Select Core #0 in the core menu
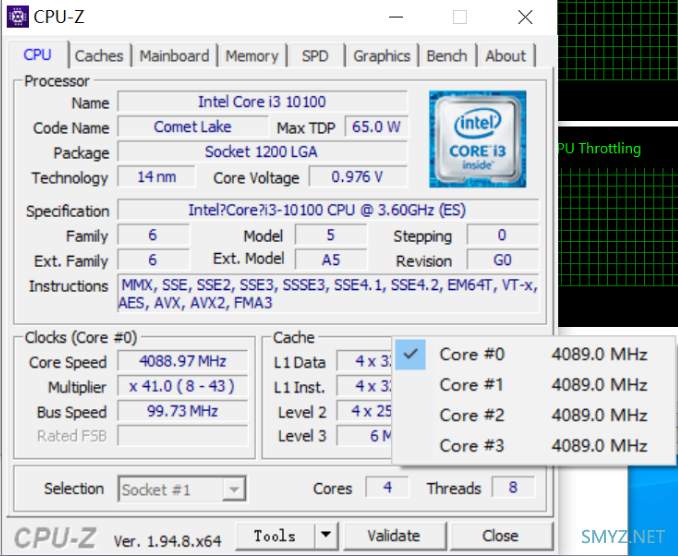678x556 pixels. (x=534, y=355)
